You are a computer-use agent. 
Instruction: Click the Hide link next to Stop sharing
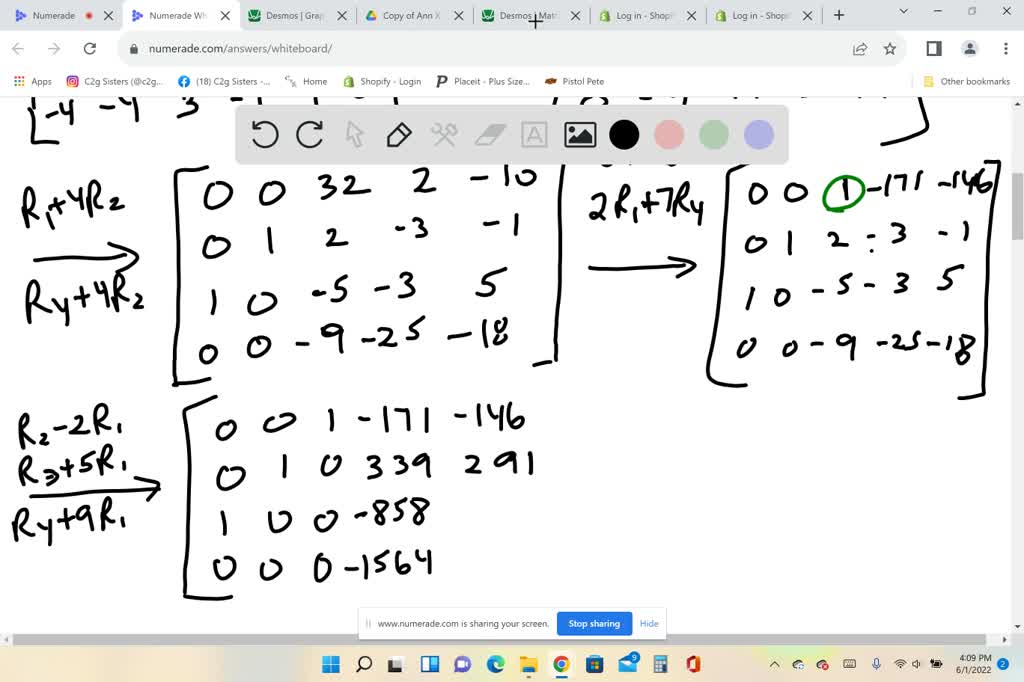pos(648,623)
